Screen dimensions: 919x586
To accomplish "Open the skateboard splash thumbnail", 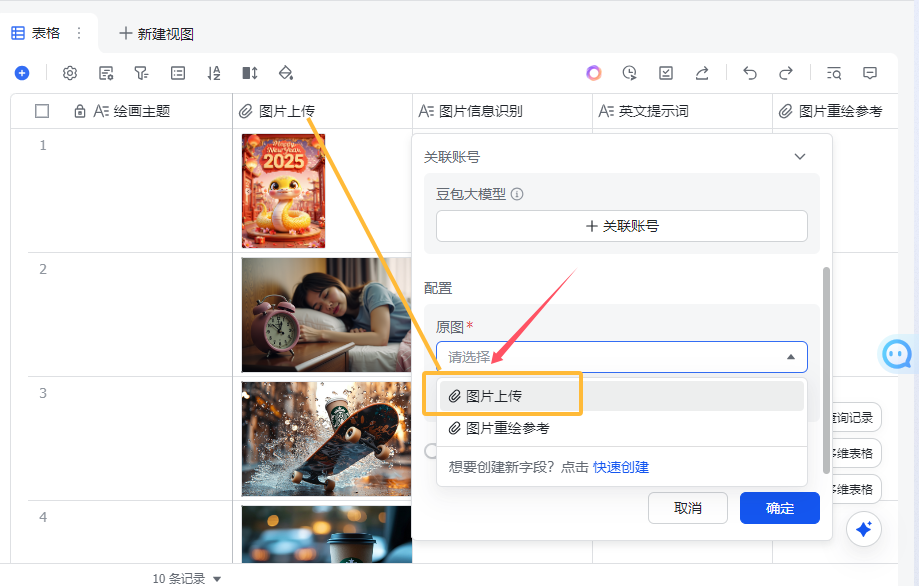I will click(x=326, y=439).
